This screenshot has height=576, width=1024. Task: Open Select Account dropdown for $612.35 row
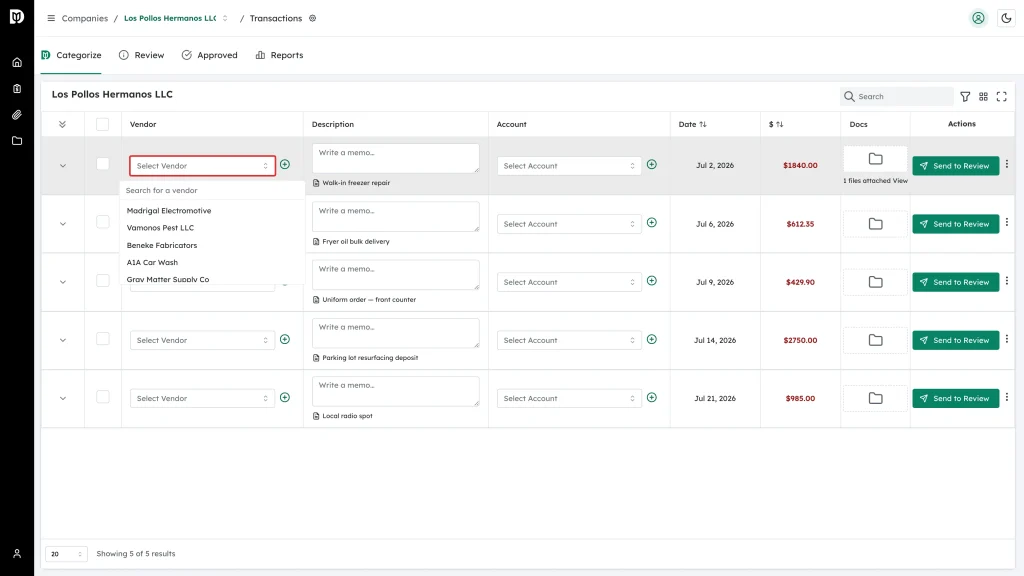(x=569, y=224)
